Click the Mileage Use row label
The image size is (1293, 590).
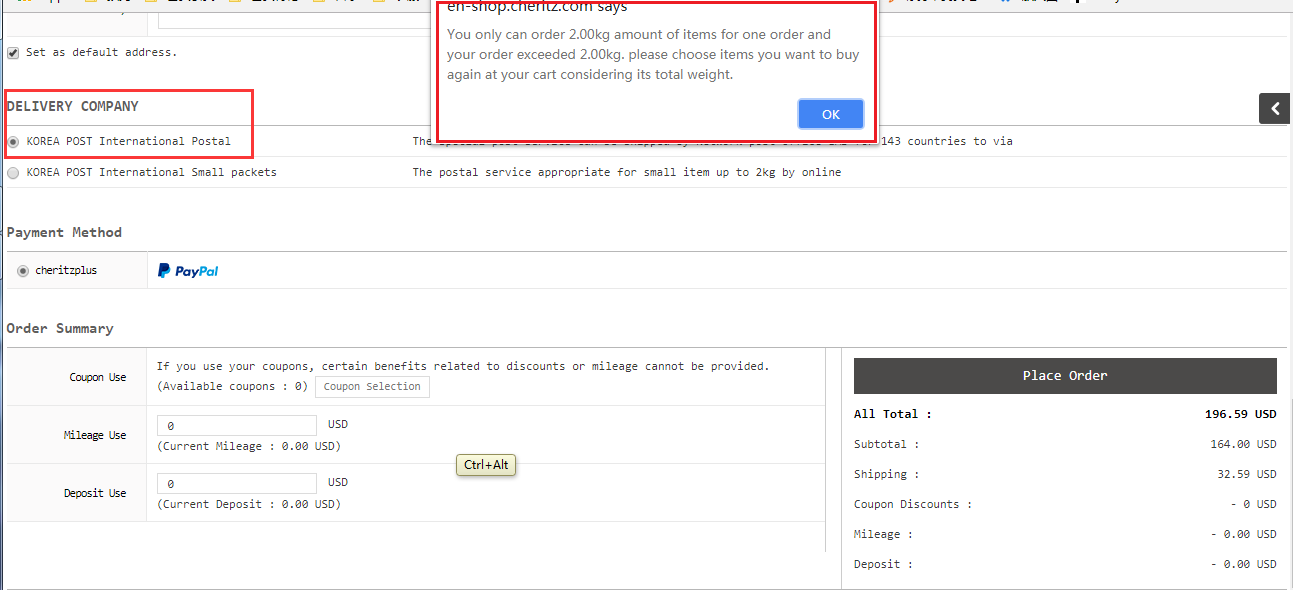(x=95, y=436)
